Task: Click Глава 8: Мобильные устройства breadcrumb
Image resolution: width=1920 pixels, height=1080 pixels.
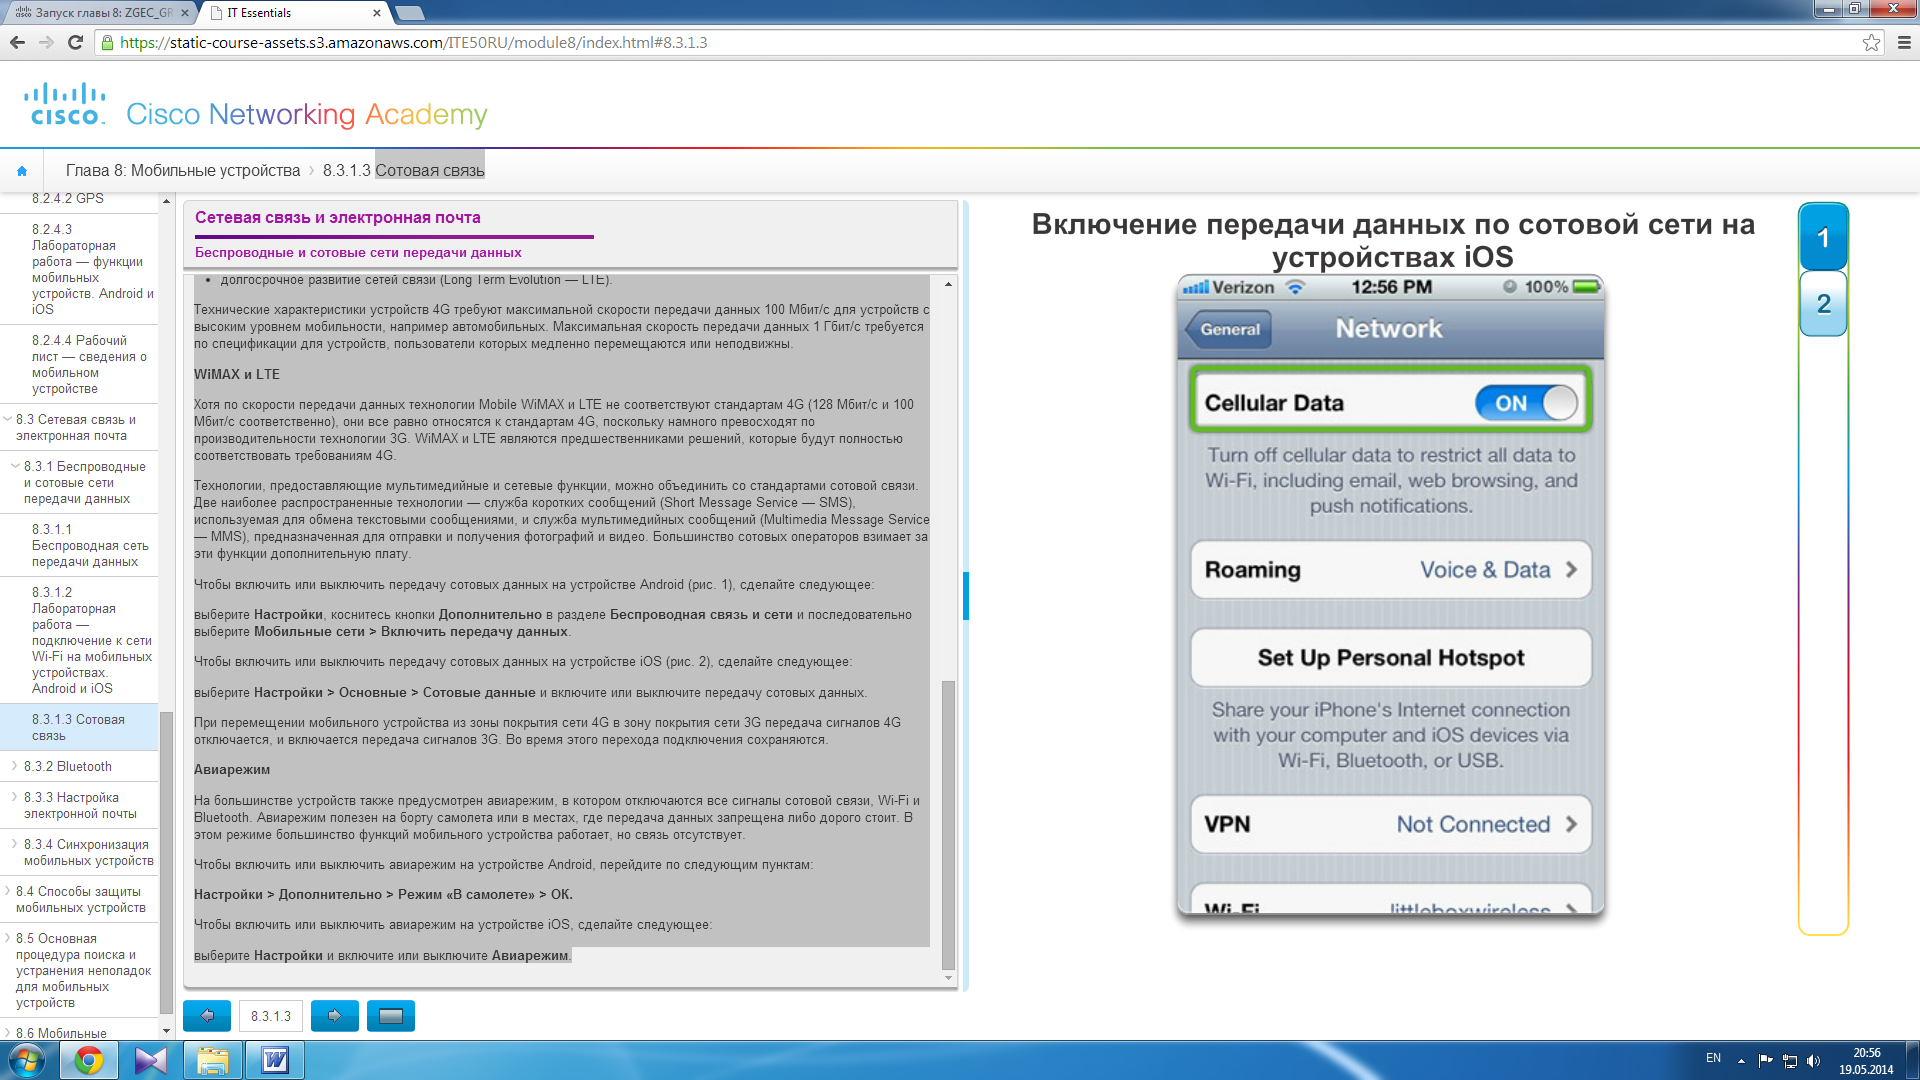Action: click(x=183, y=171)
